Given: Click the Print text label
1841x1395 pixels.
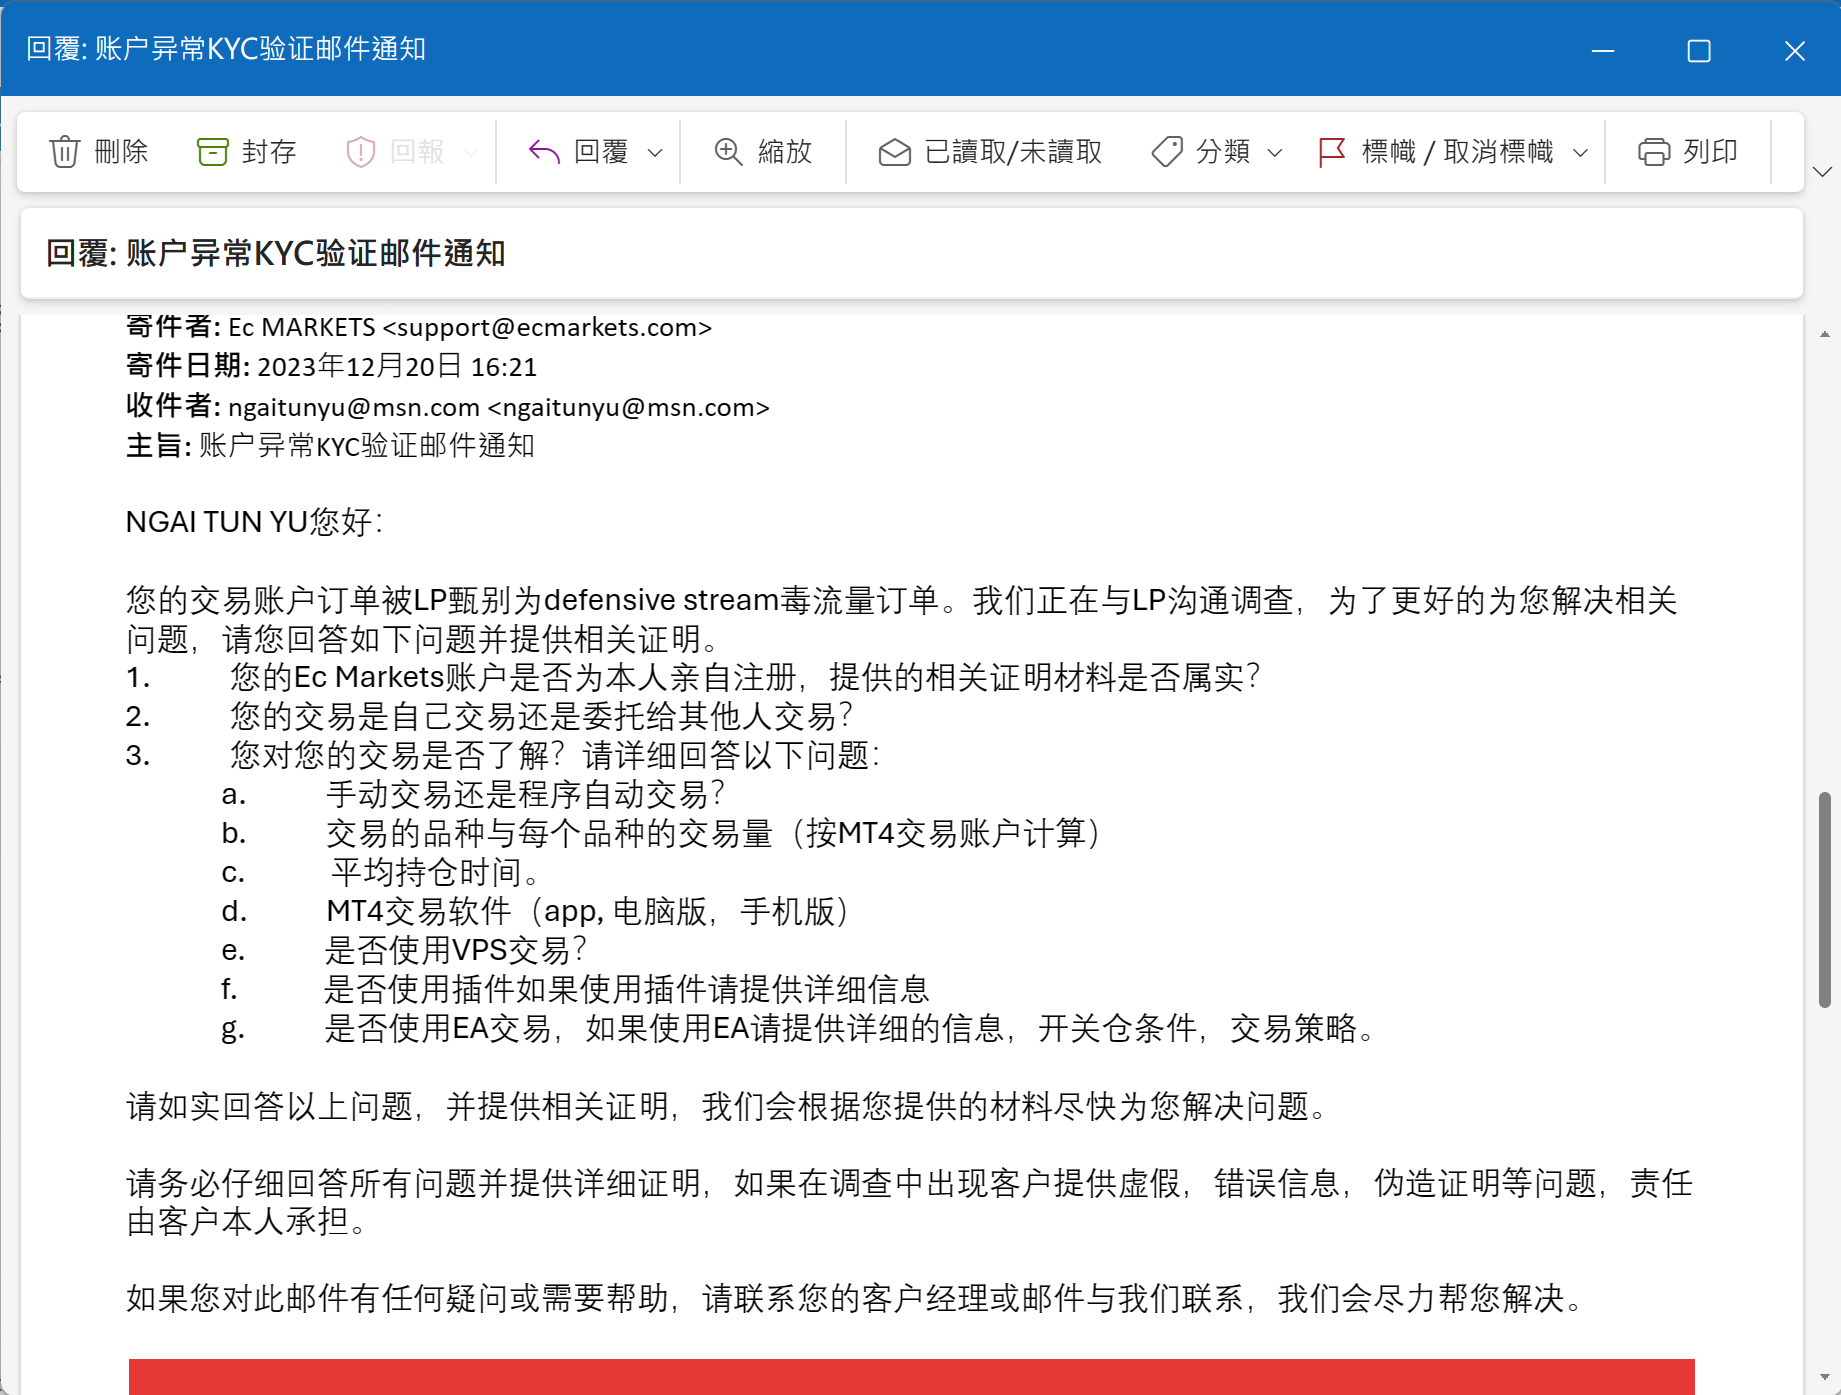Looking at the screenshot, I should pos(1710,152).
